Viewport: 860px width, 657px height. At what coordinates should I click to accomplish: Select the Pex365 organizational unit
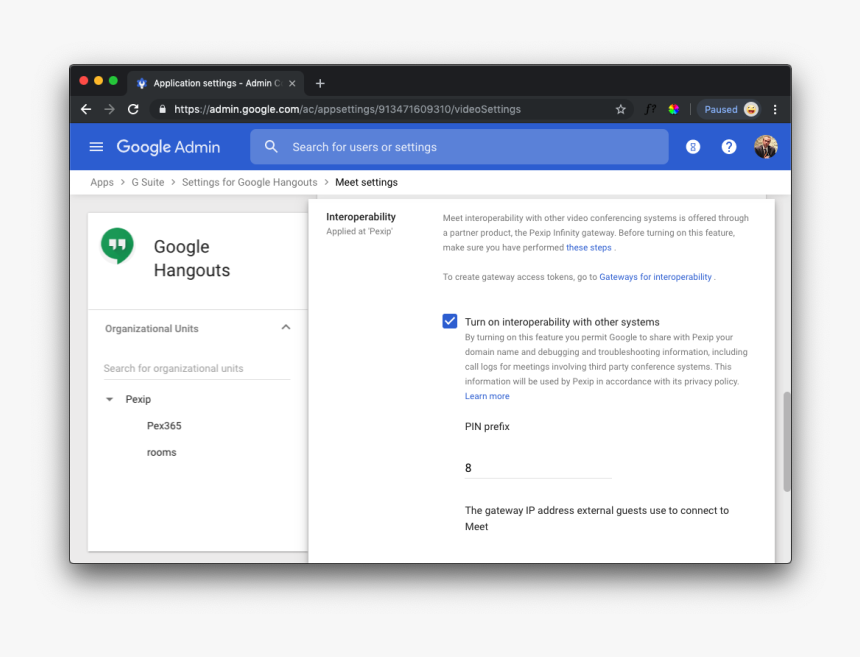coord(164,426)
